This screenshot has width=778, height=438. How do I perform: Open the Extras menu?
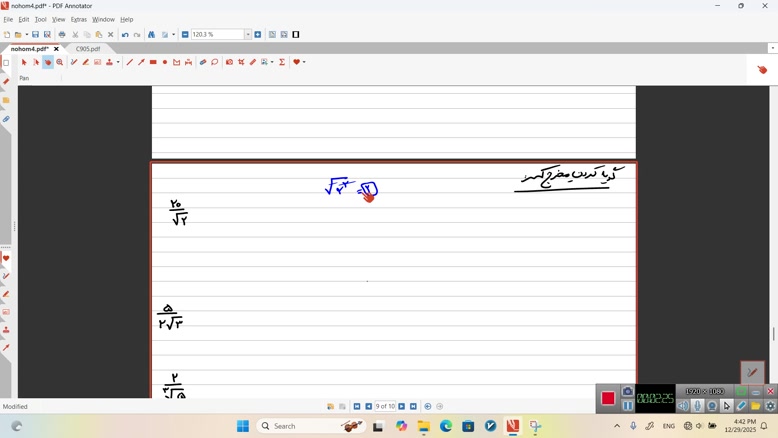coord(78,19)
